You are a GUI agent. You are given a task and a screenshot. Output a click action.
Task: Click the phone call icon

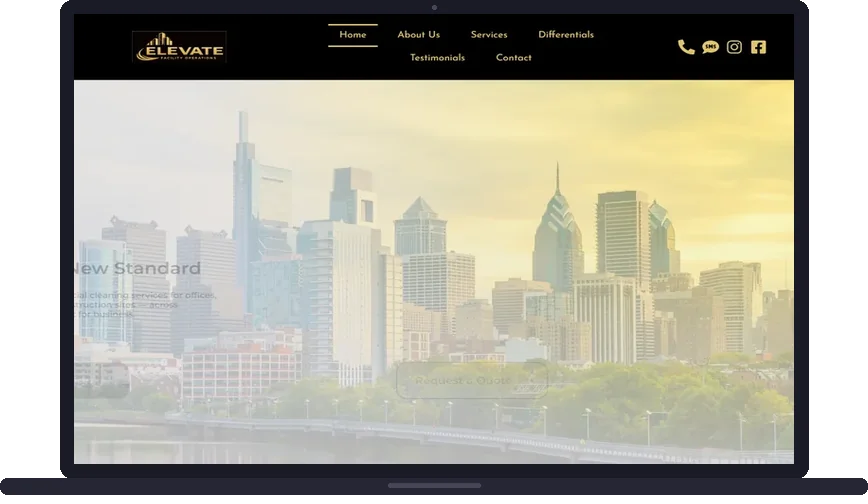point(686,47)
